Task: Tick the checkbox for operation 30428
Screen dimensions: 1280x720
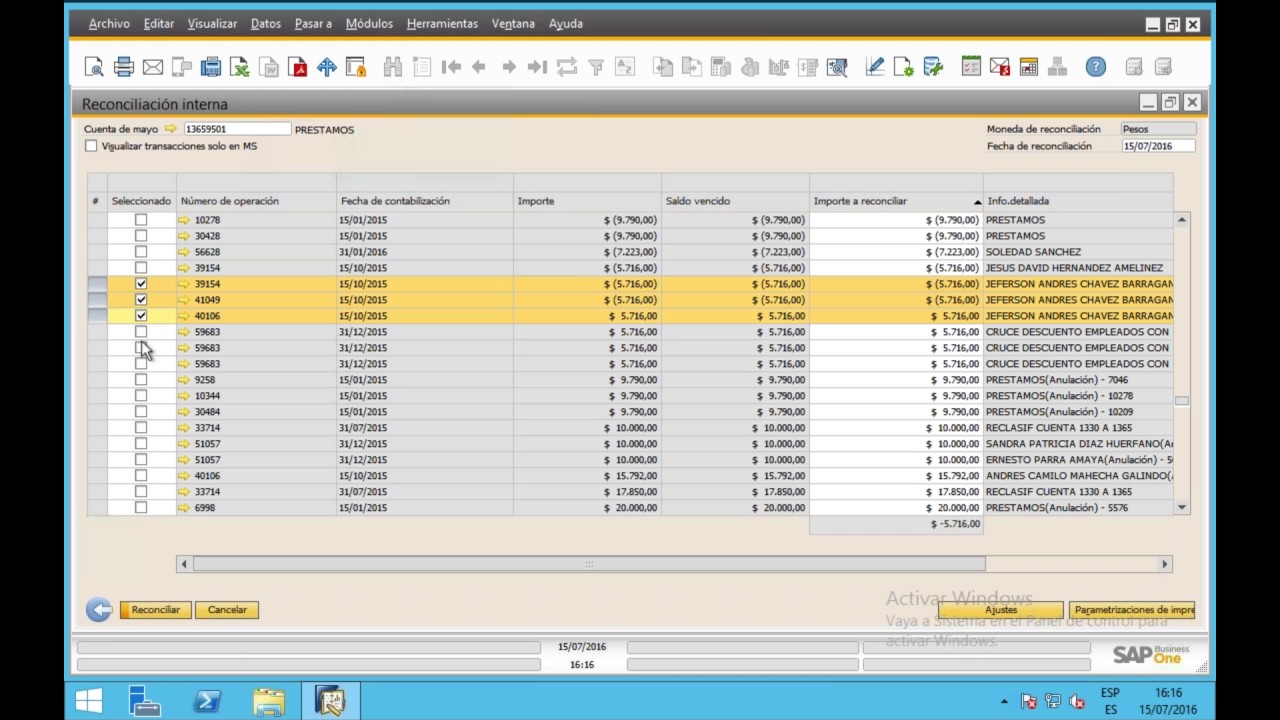Action: [141, 236]
